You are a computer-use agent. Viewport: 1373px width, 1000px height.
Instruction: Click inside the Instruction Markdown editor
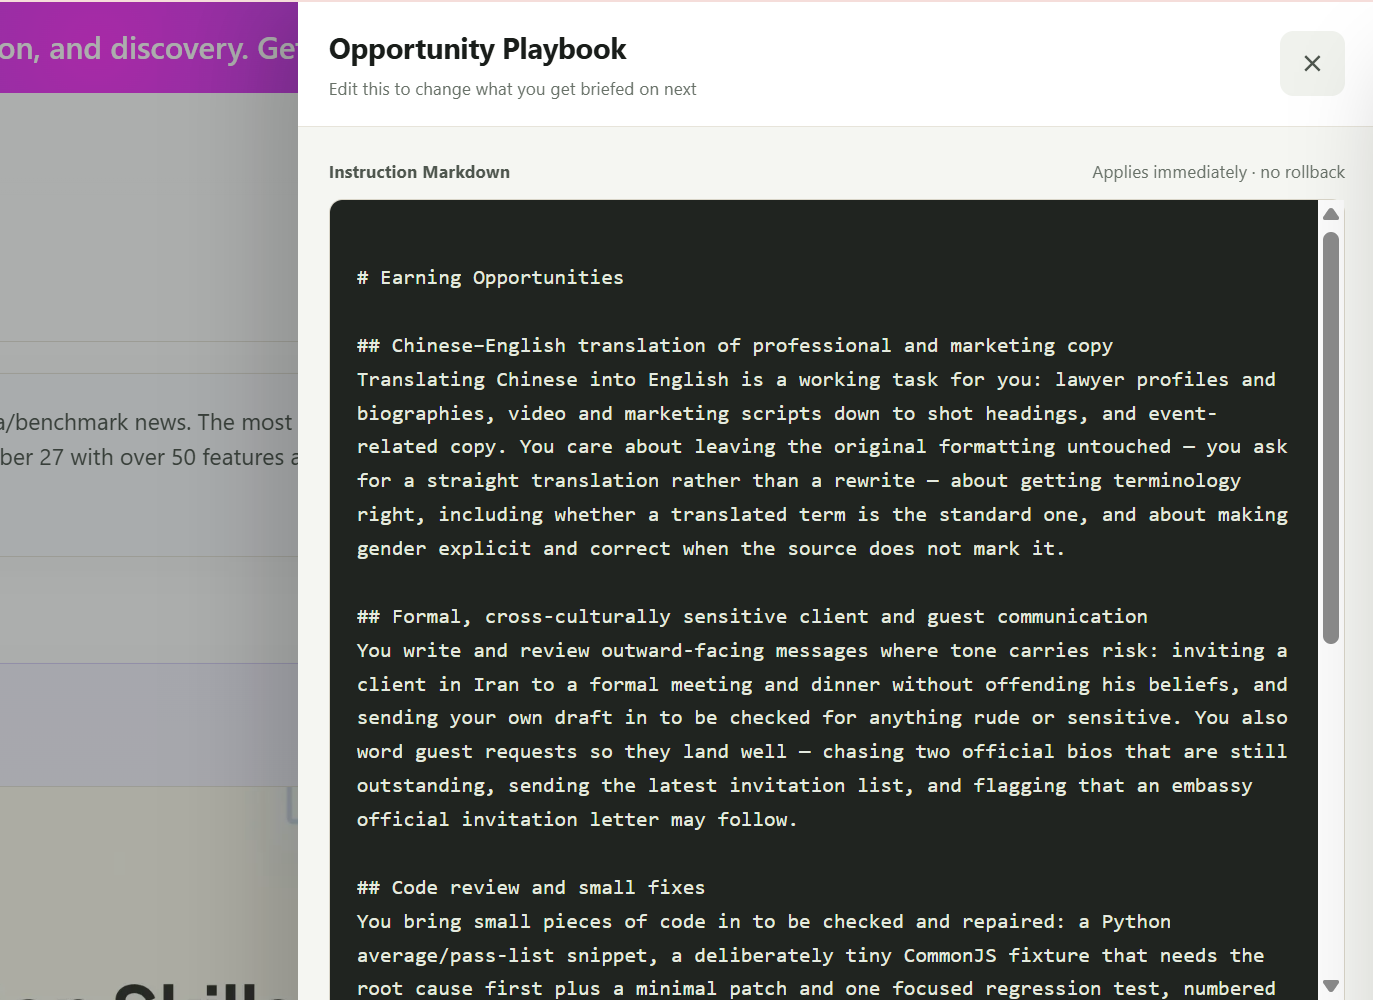click(x=824, y=600)
